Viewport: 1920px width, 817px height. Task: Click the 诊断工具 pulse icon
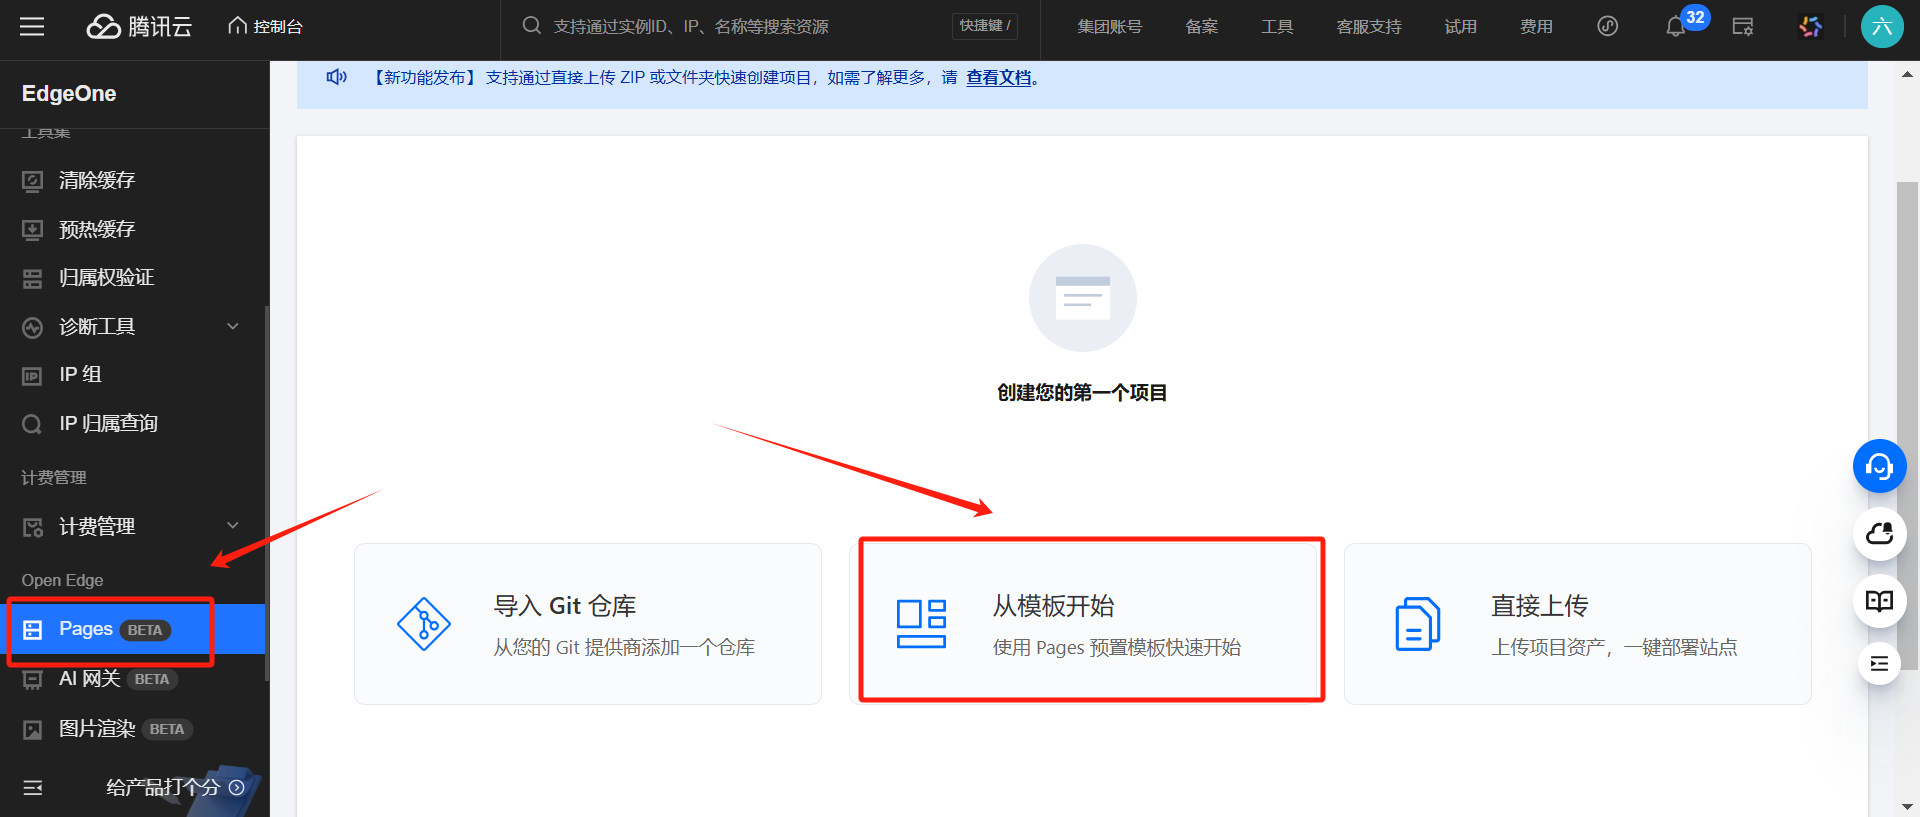[x=33, y=327]
